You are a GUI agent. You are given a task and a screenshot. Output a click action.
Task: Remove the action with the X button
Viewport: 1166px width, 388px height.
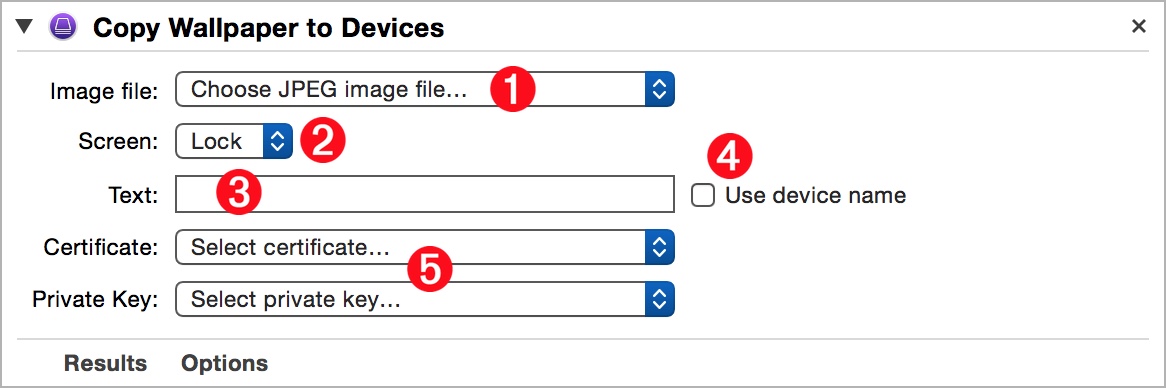[x=1138, y=27]
